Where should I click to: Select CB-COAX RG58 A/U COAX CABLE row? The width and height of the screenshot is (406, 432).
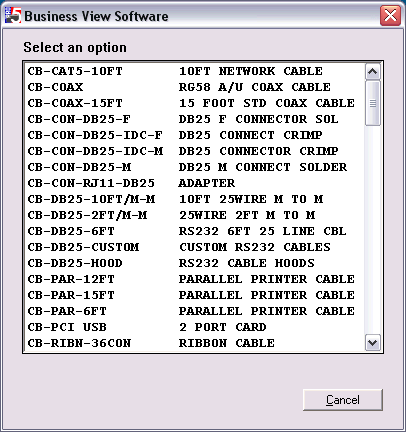coord(194,87)
